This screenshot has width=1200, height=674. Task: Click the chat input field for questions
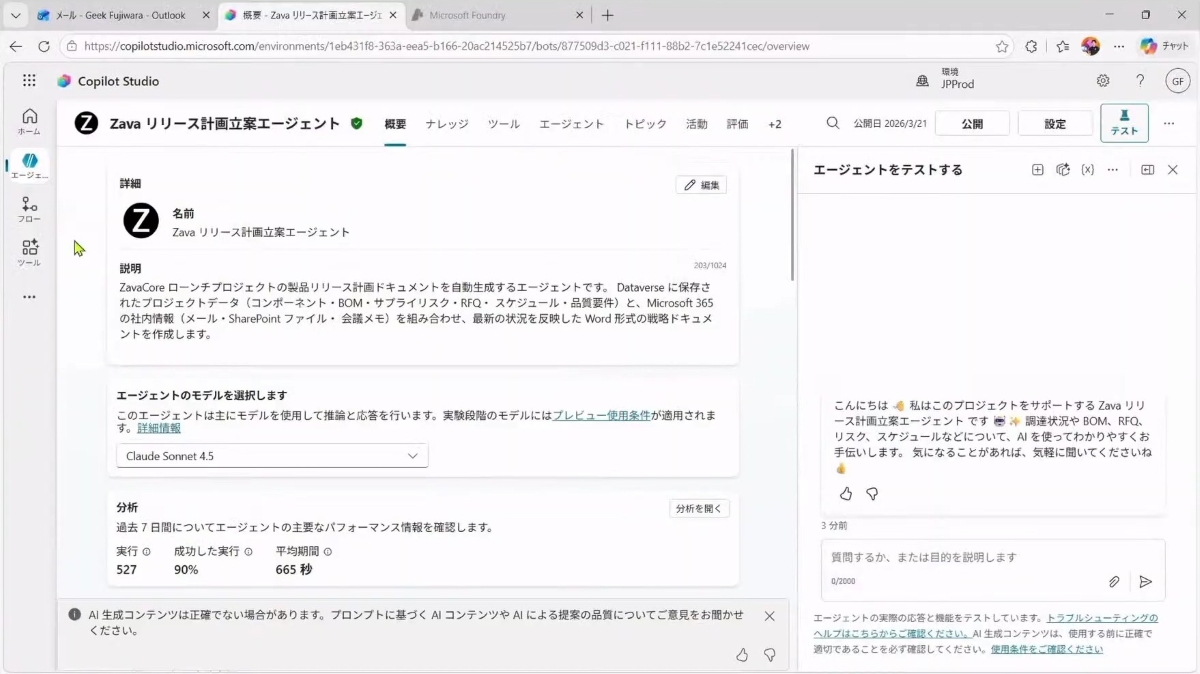960,557
